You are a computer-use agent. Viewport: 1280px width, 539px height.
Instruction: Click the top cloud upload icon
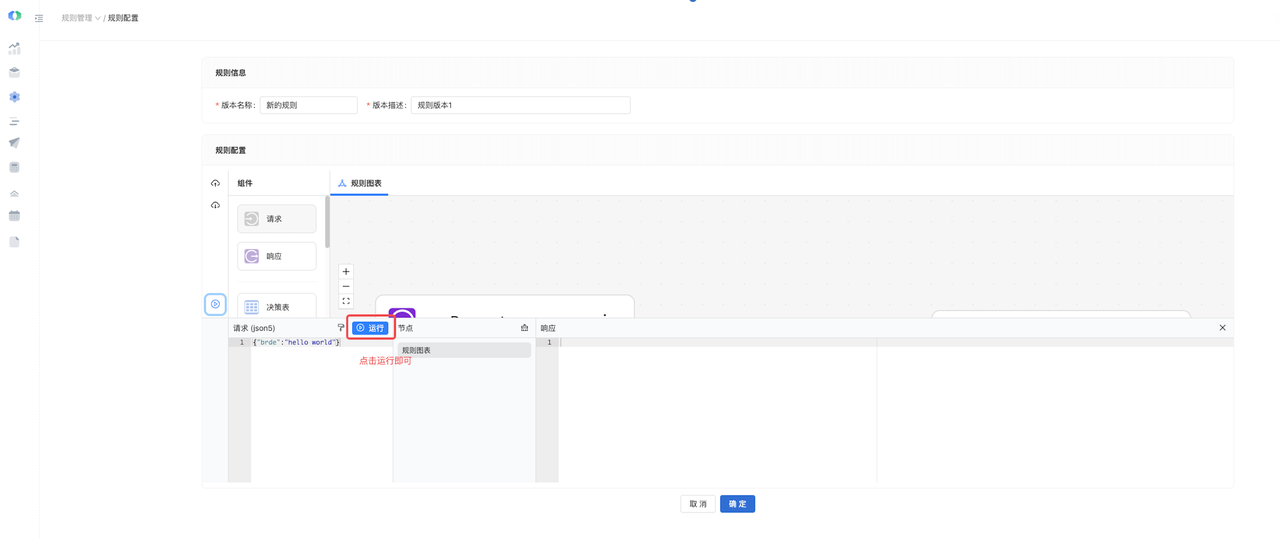click(215, 183)
